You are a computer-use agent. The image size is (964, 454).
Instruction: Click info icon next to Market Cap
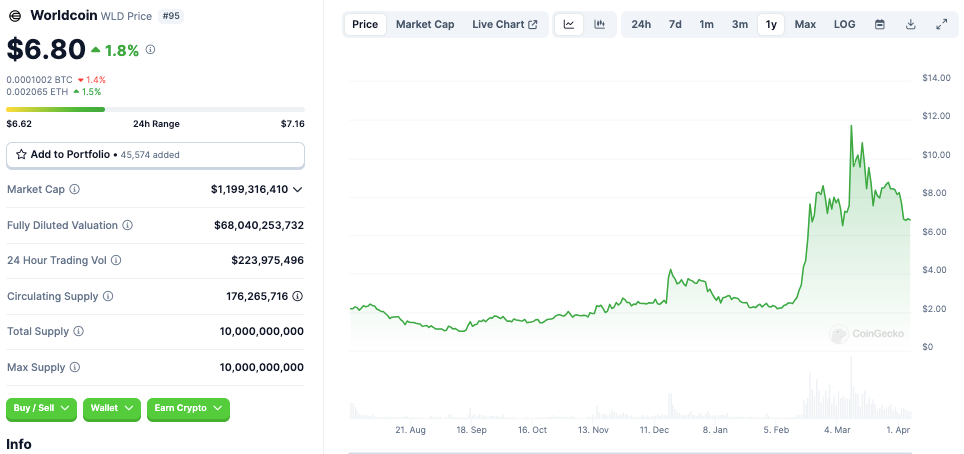tap(74, 189)
